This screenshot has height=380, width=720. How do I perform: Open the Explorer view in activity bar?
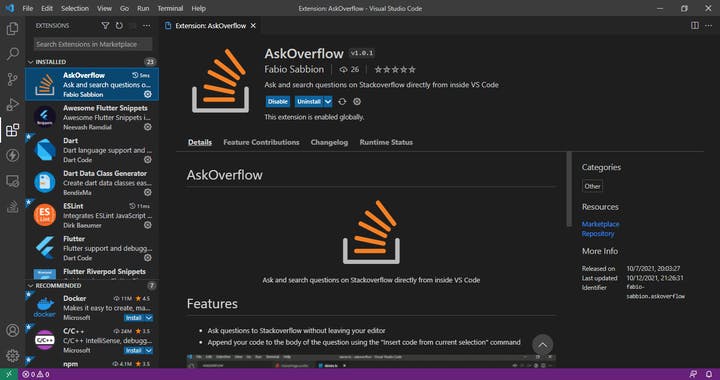pos(12,29)
